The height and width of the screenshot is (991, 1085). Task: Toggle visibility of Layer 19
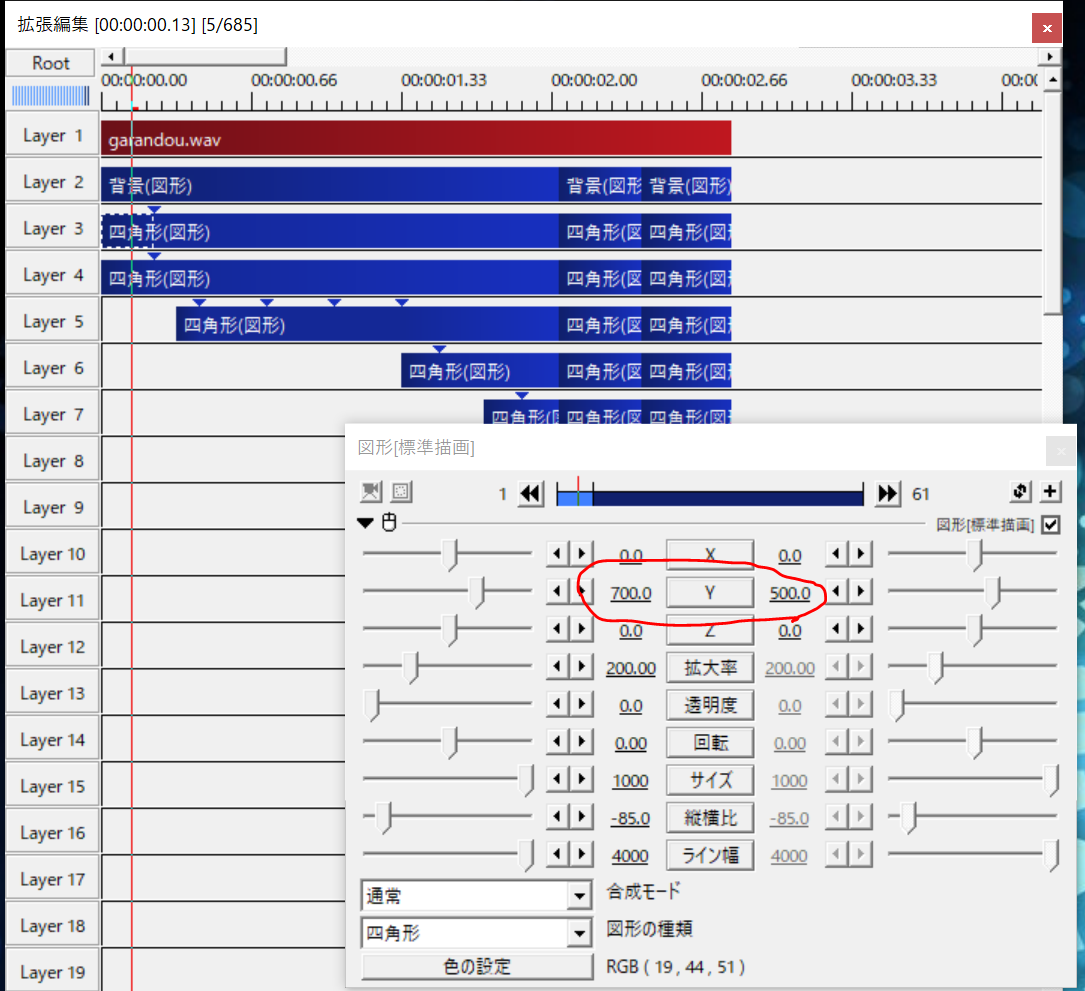pos(52,972)
